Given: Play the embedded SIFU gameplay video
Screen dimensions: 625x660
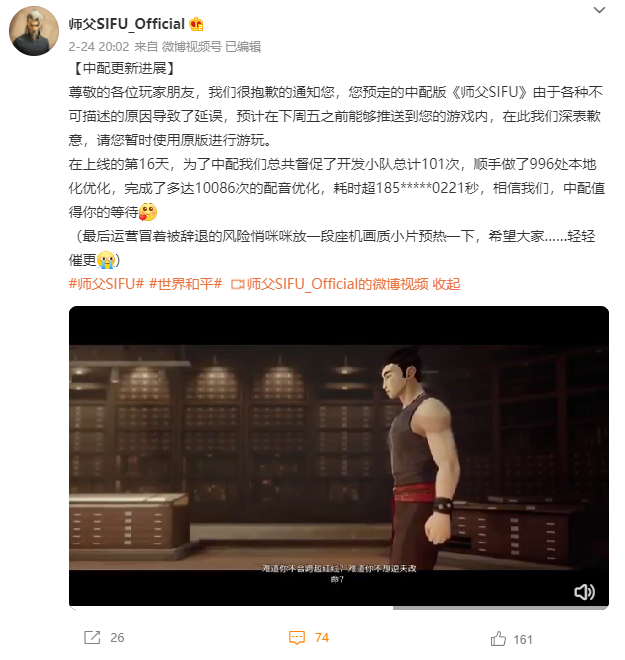Looking at the screenshot, I should (339, 455).
